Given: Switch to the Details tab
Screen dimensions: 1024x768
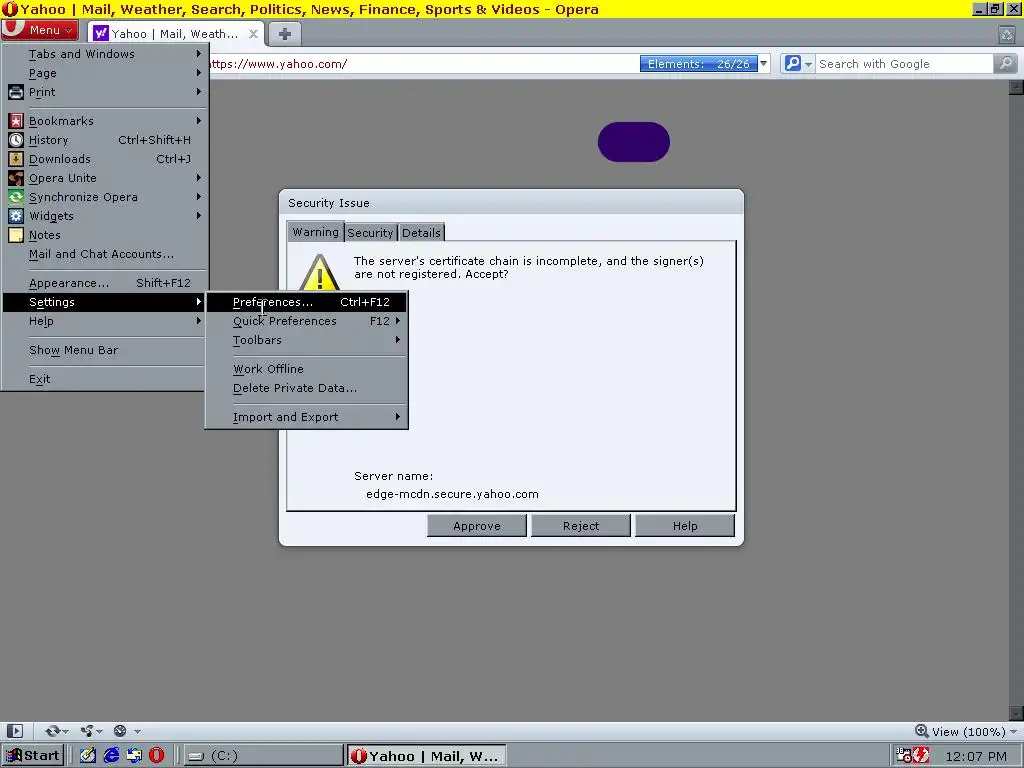Looking at the screenshot, I should [421, 232].
